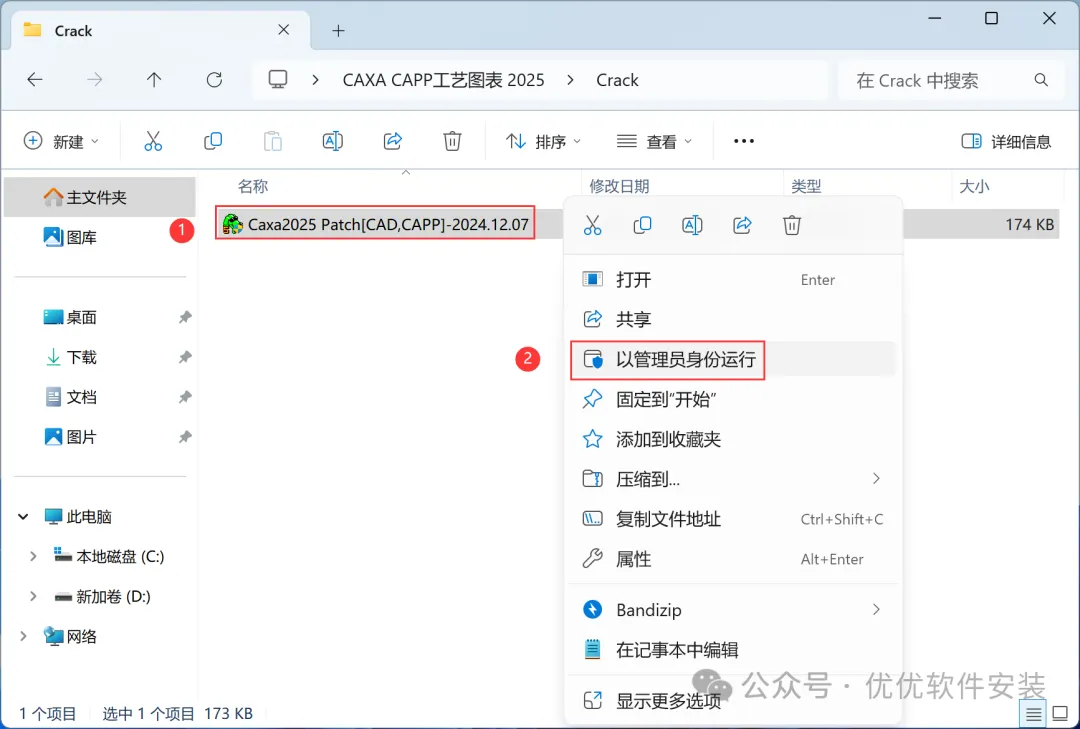Image resolution: width=1080 pixels, height=729 pixels.
Task: Open the 排序 sort dropdown
Action: coord(543,141)
